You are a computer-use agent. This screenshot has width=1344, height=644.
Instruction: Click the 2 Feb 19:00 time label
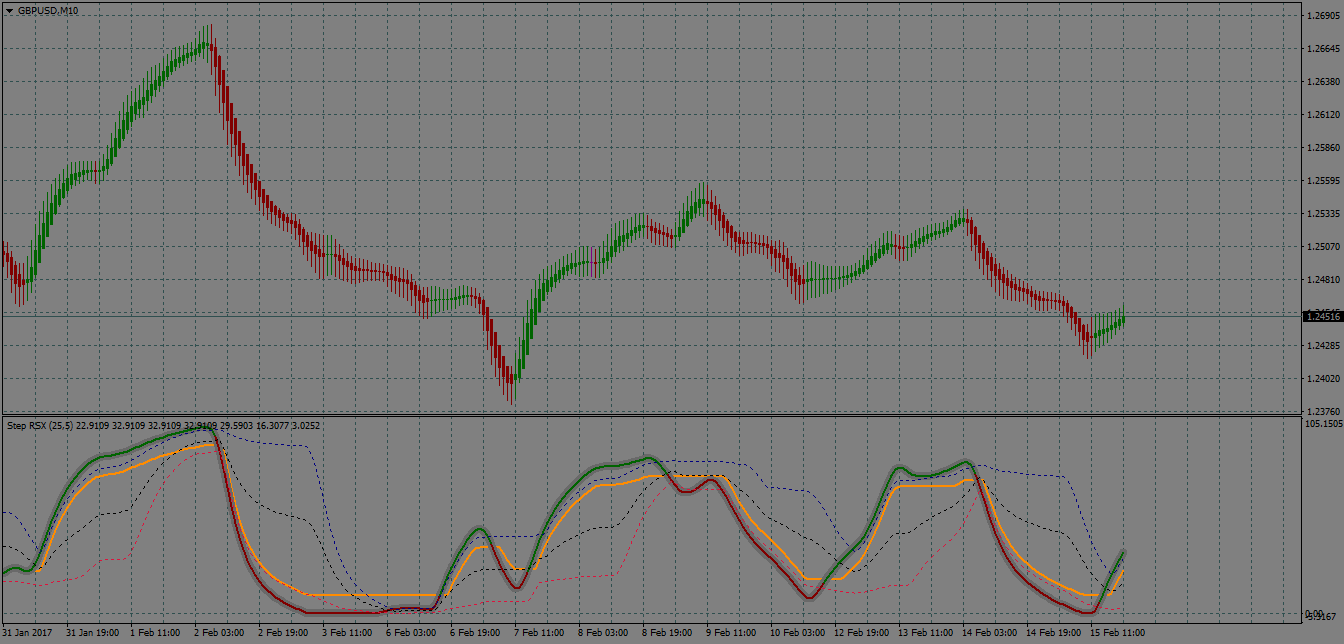(283, 633)
